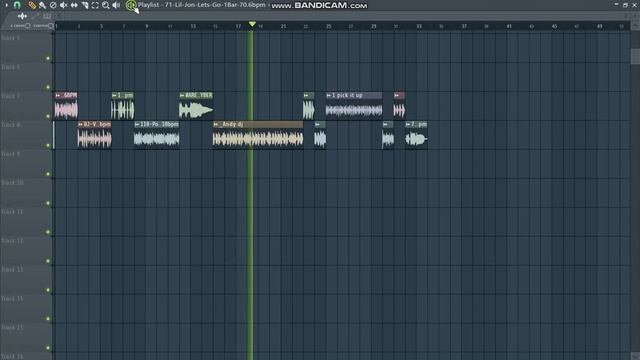This screenshot has width=640, height=360.
Task: Mute Track 10 with its green dot
Action: point(48,203)
